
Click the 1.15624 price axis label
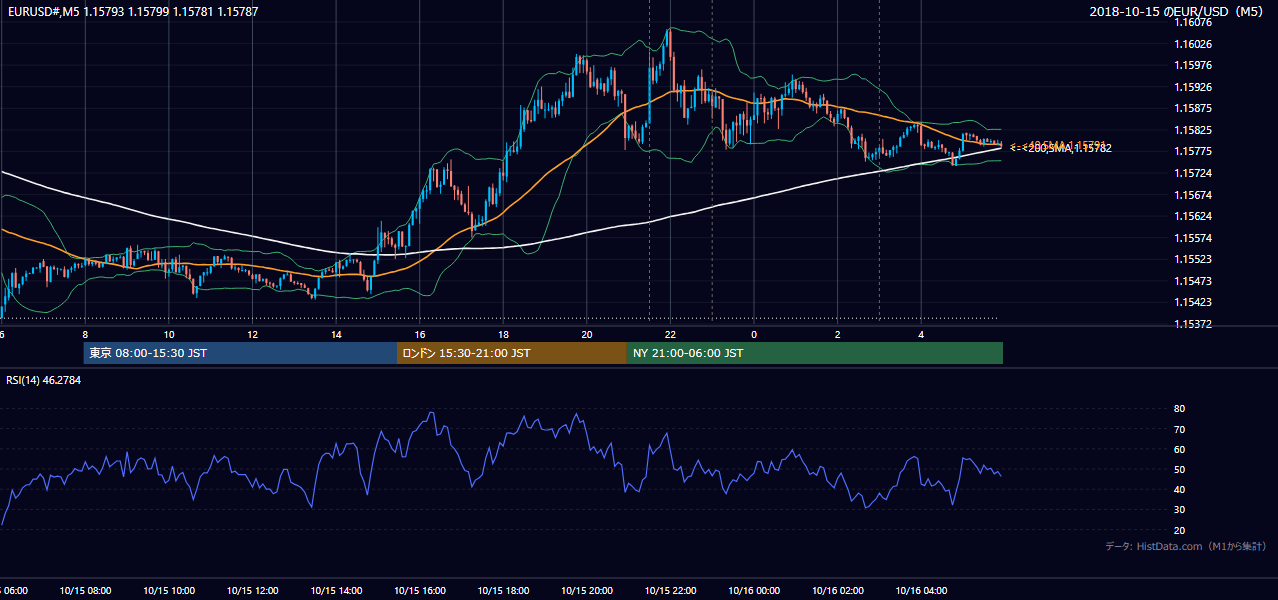(1194, 216)
